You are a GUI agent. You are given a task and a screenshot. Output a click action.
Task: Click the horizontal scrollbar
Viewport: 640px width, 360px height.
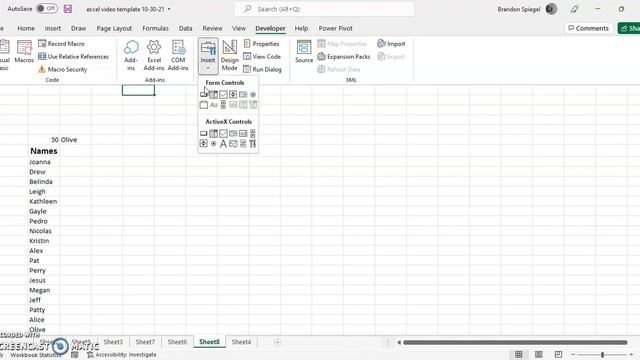pos(515,342)
